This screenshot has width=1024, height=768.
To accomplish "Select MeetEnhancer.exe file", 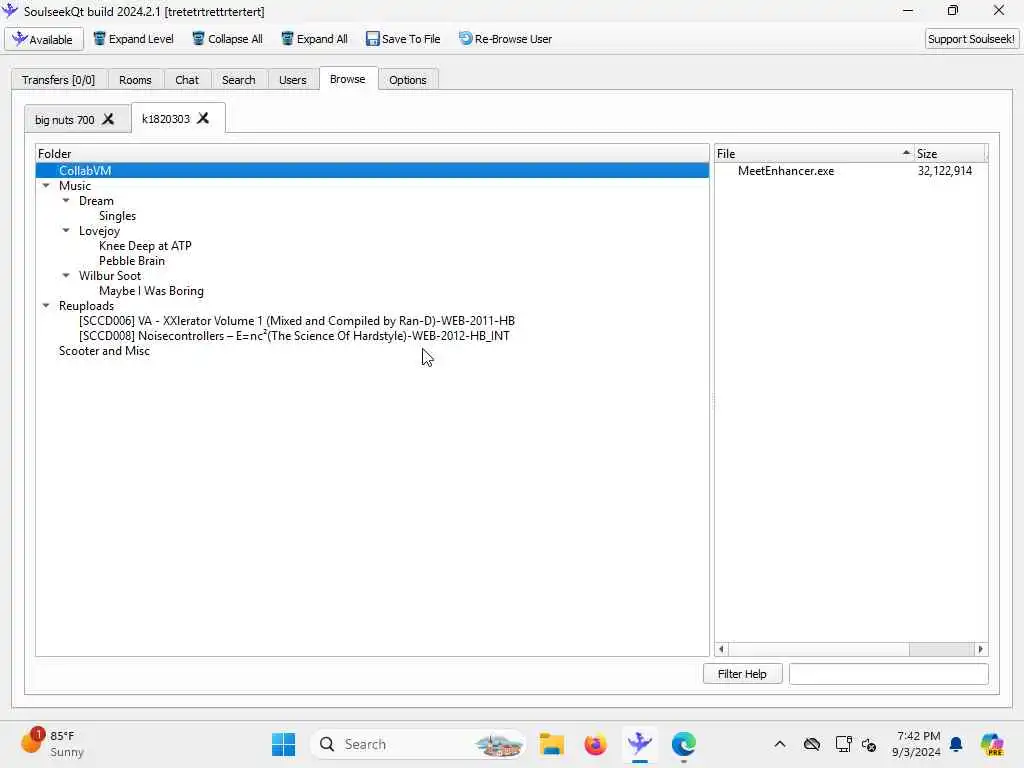I will (x=786, y=170).
